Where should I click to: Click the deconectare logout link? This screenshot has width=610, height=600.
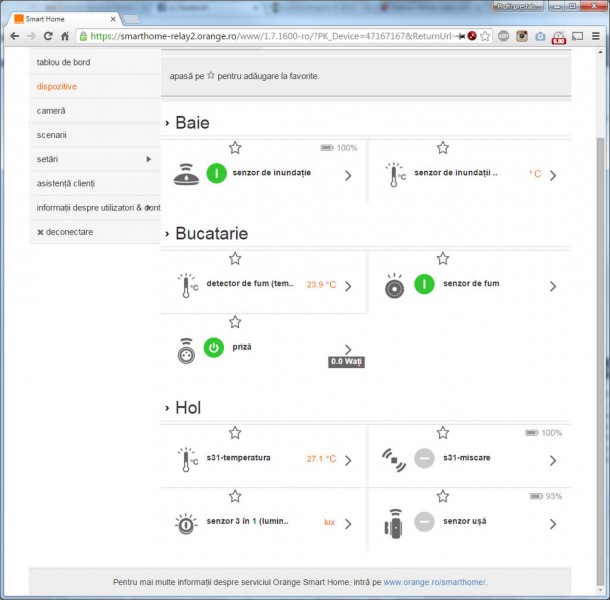[x=64, y=231]
